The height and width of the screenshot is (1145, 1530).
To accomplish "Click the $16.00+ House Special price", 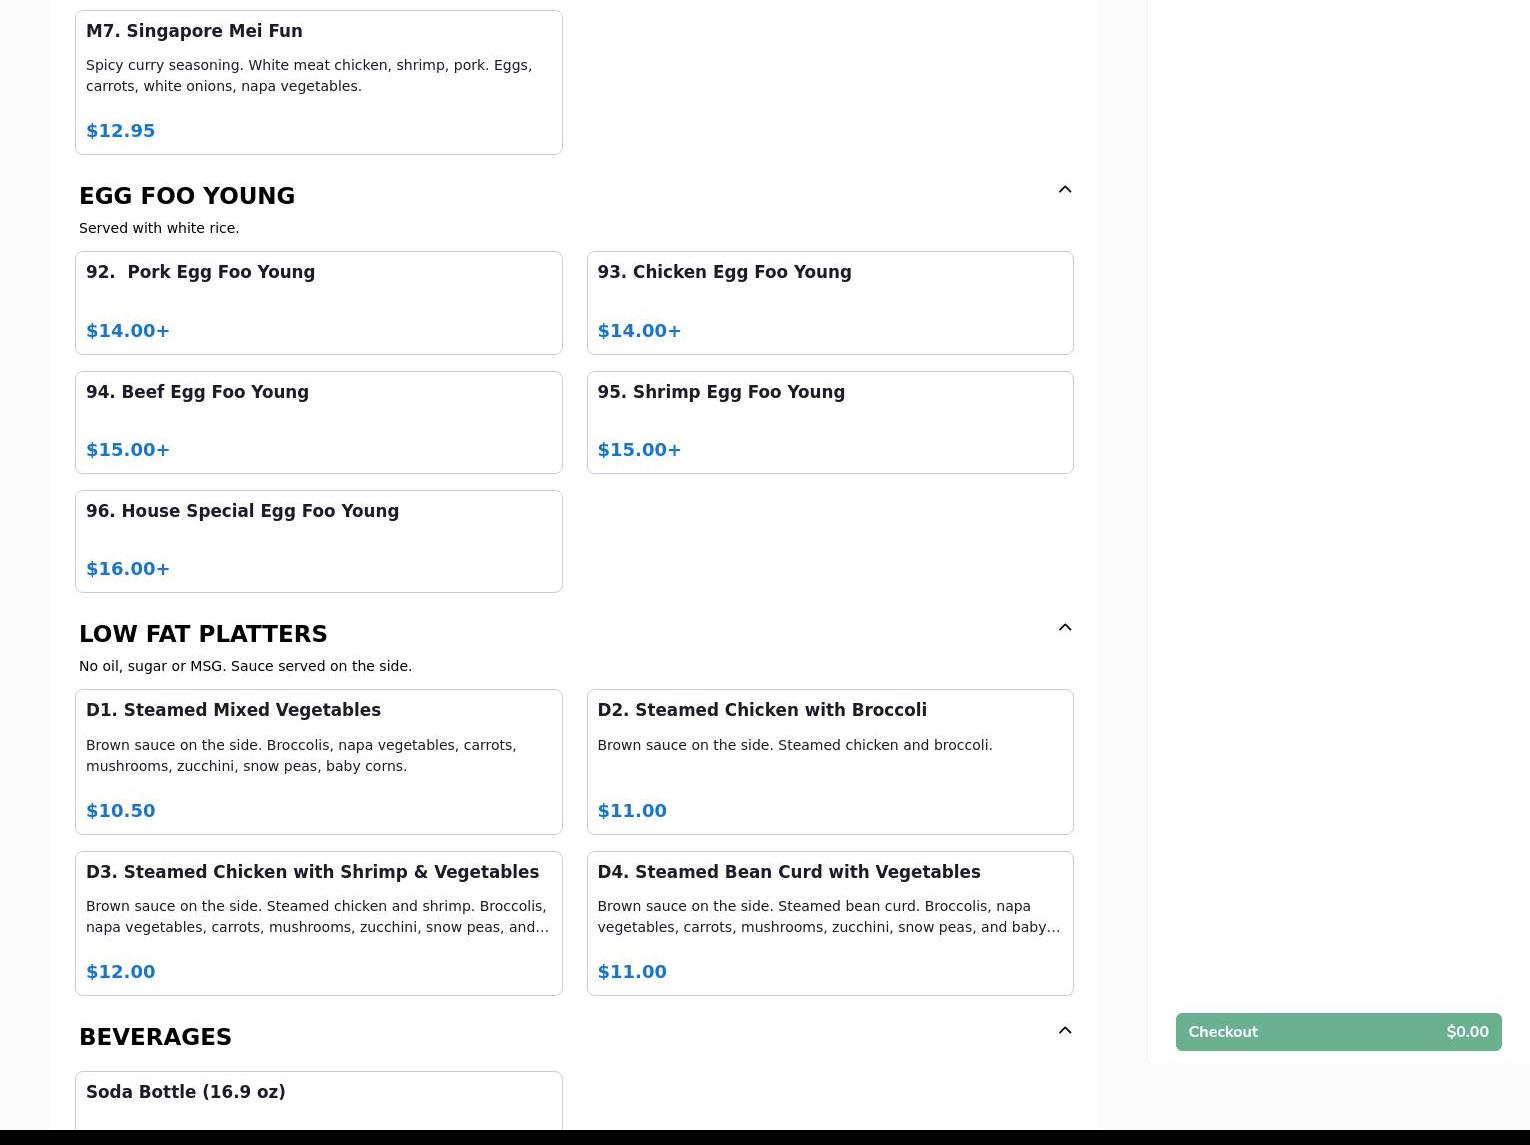I will pyautogui.click(x=127, y=569).
